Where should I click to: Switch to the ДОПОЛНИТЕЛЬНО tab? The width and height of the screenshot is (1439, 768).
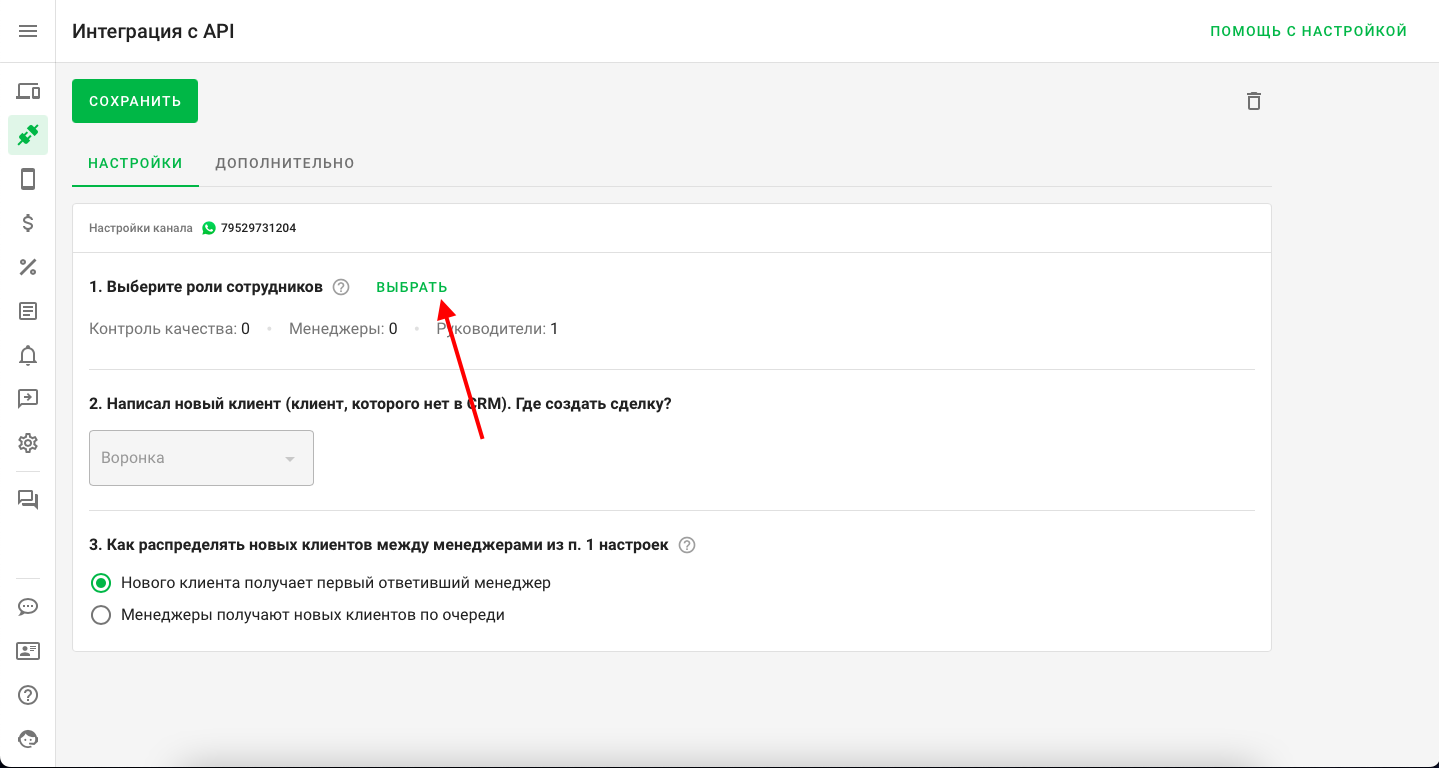tap(285, 163)
